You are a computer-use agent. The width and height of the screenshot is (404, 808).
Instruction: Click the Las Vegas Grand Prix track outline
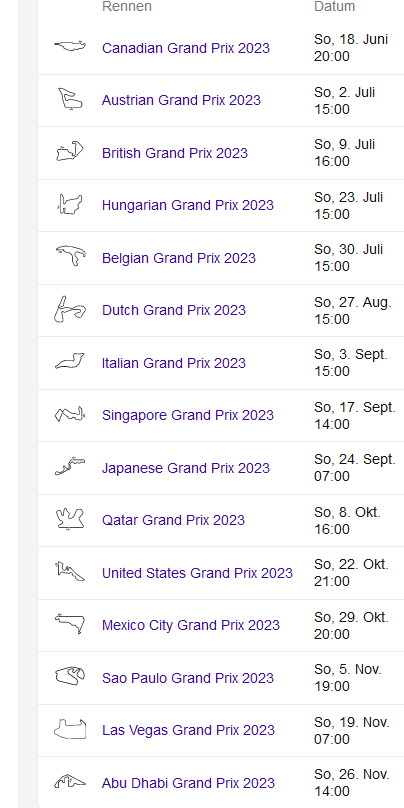70,729
